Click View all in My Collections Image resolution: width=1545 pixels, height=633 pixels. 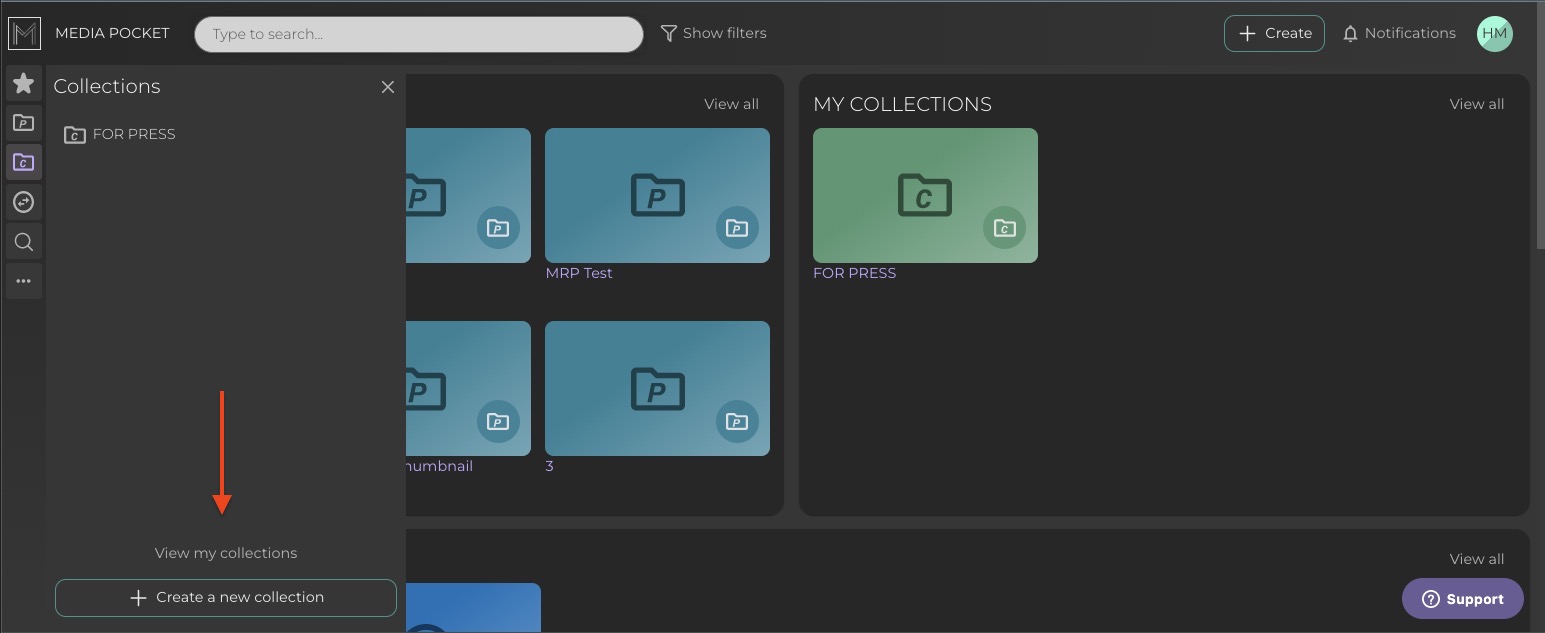(1476, 104)
